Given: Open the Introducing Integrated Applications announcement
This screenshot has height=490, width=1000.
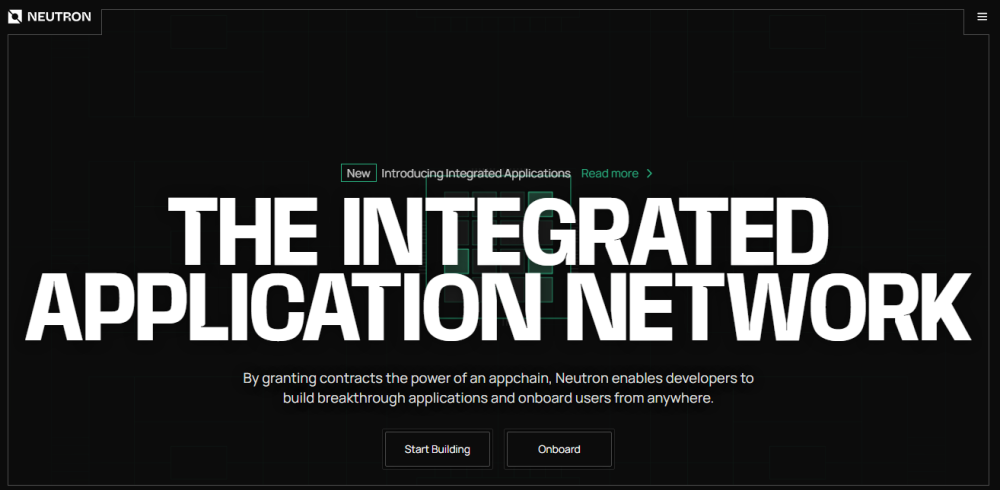Looking at the screenshot, I should pyautogui.click(x=476, y=173).
